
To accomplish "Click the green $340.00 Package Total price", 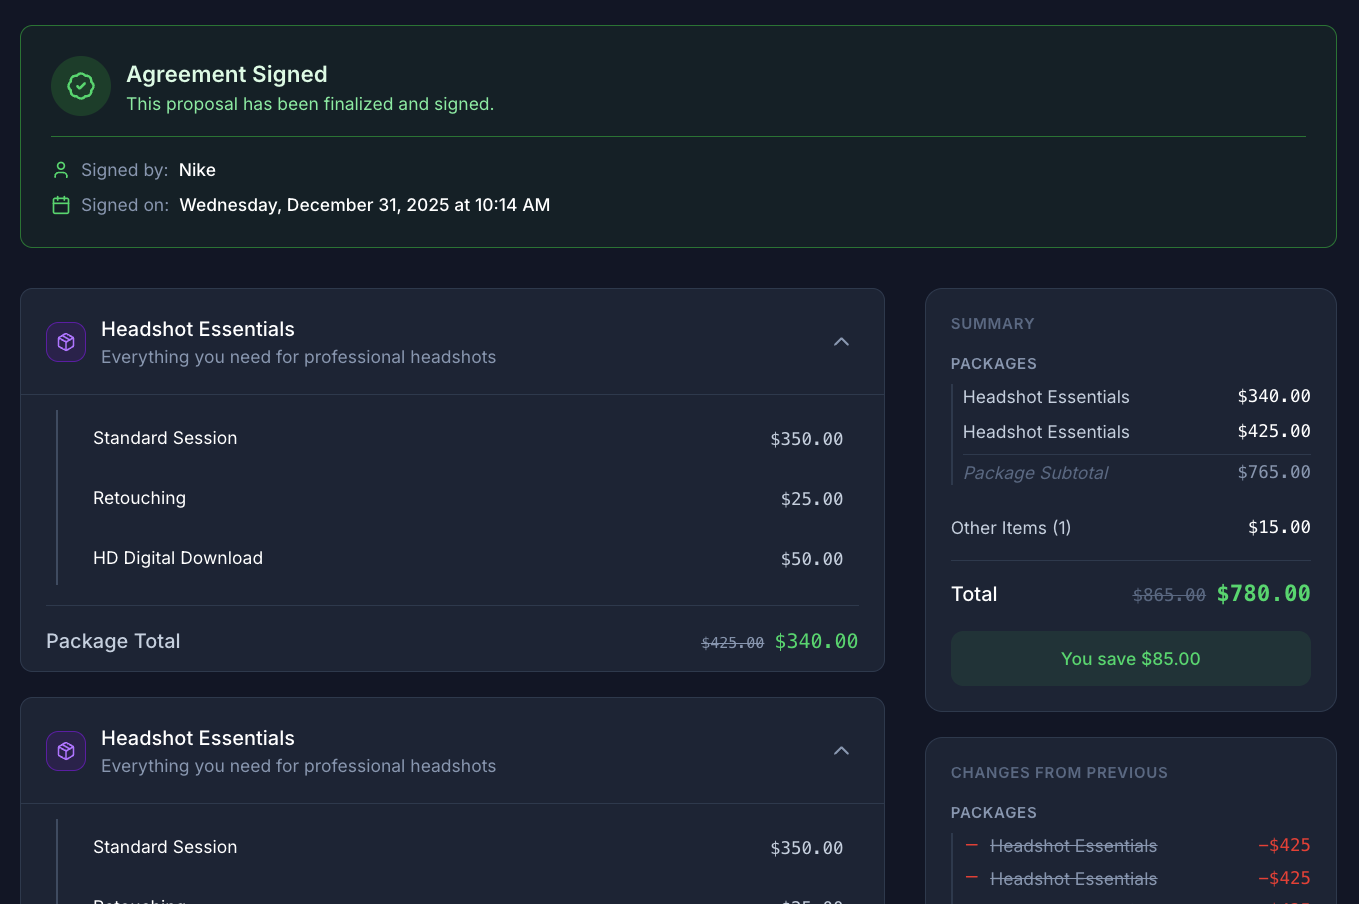I will click(x=816, y=641).
